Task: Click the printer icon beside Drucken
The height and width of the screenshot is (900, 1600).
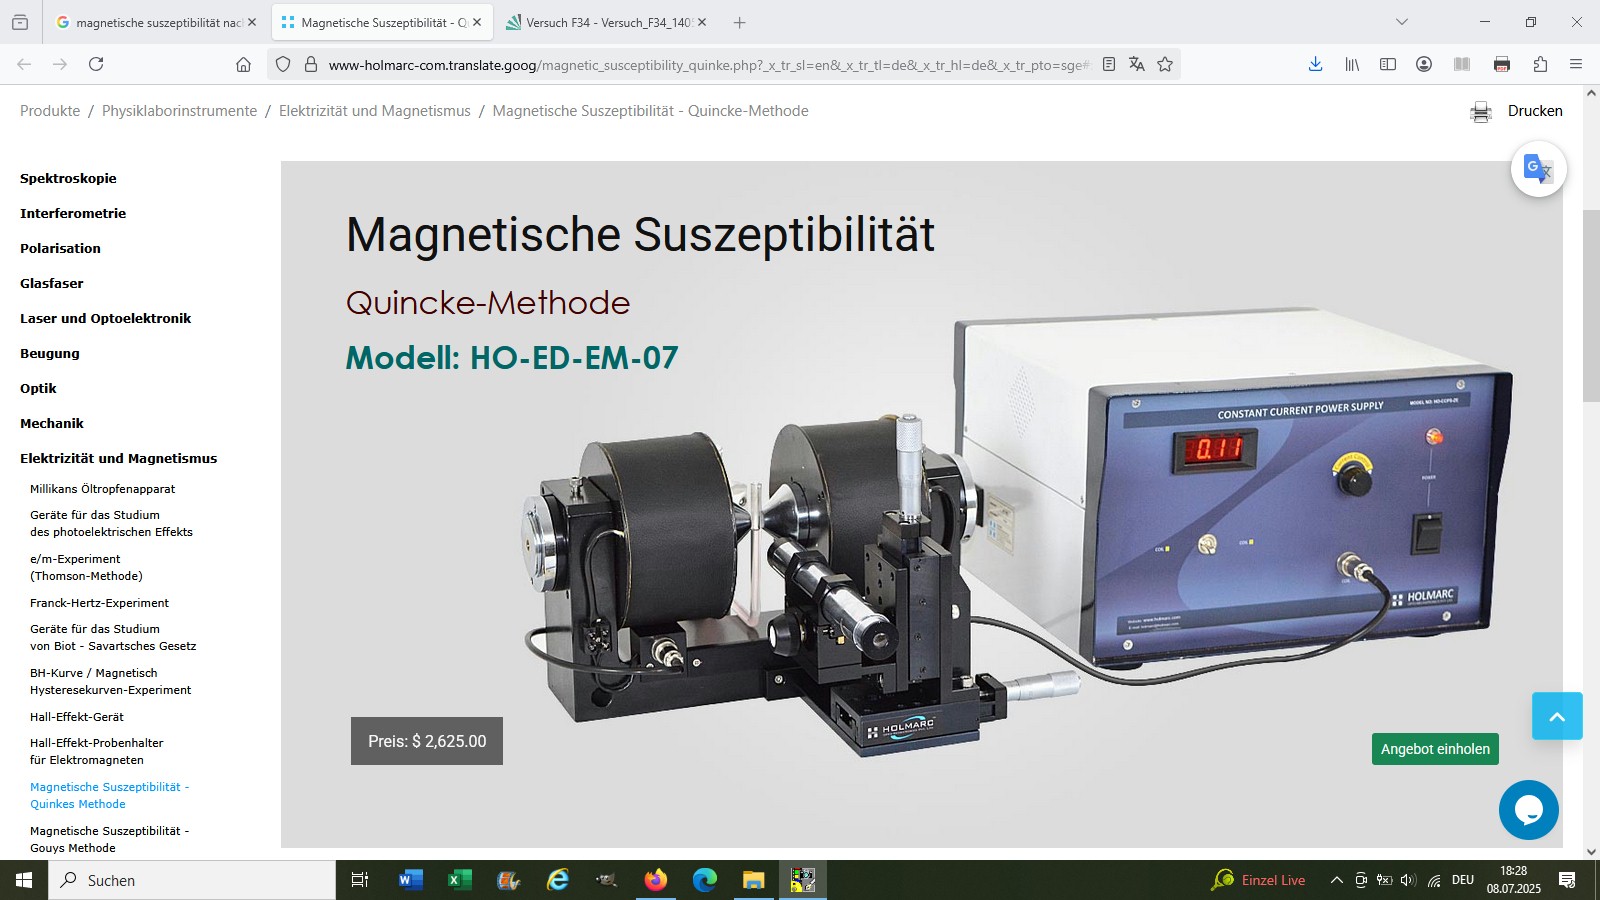Action: coord(1481,112)
